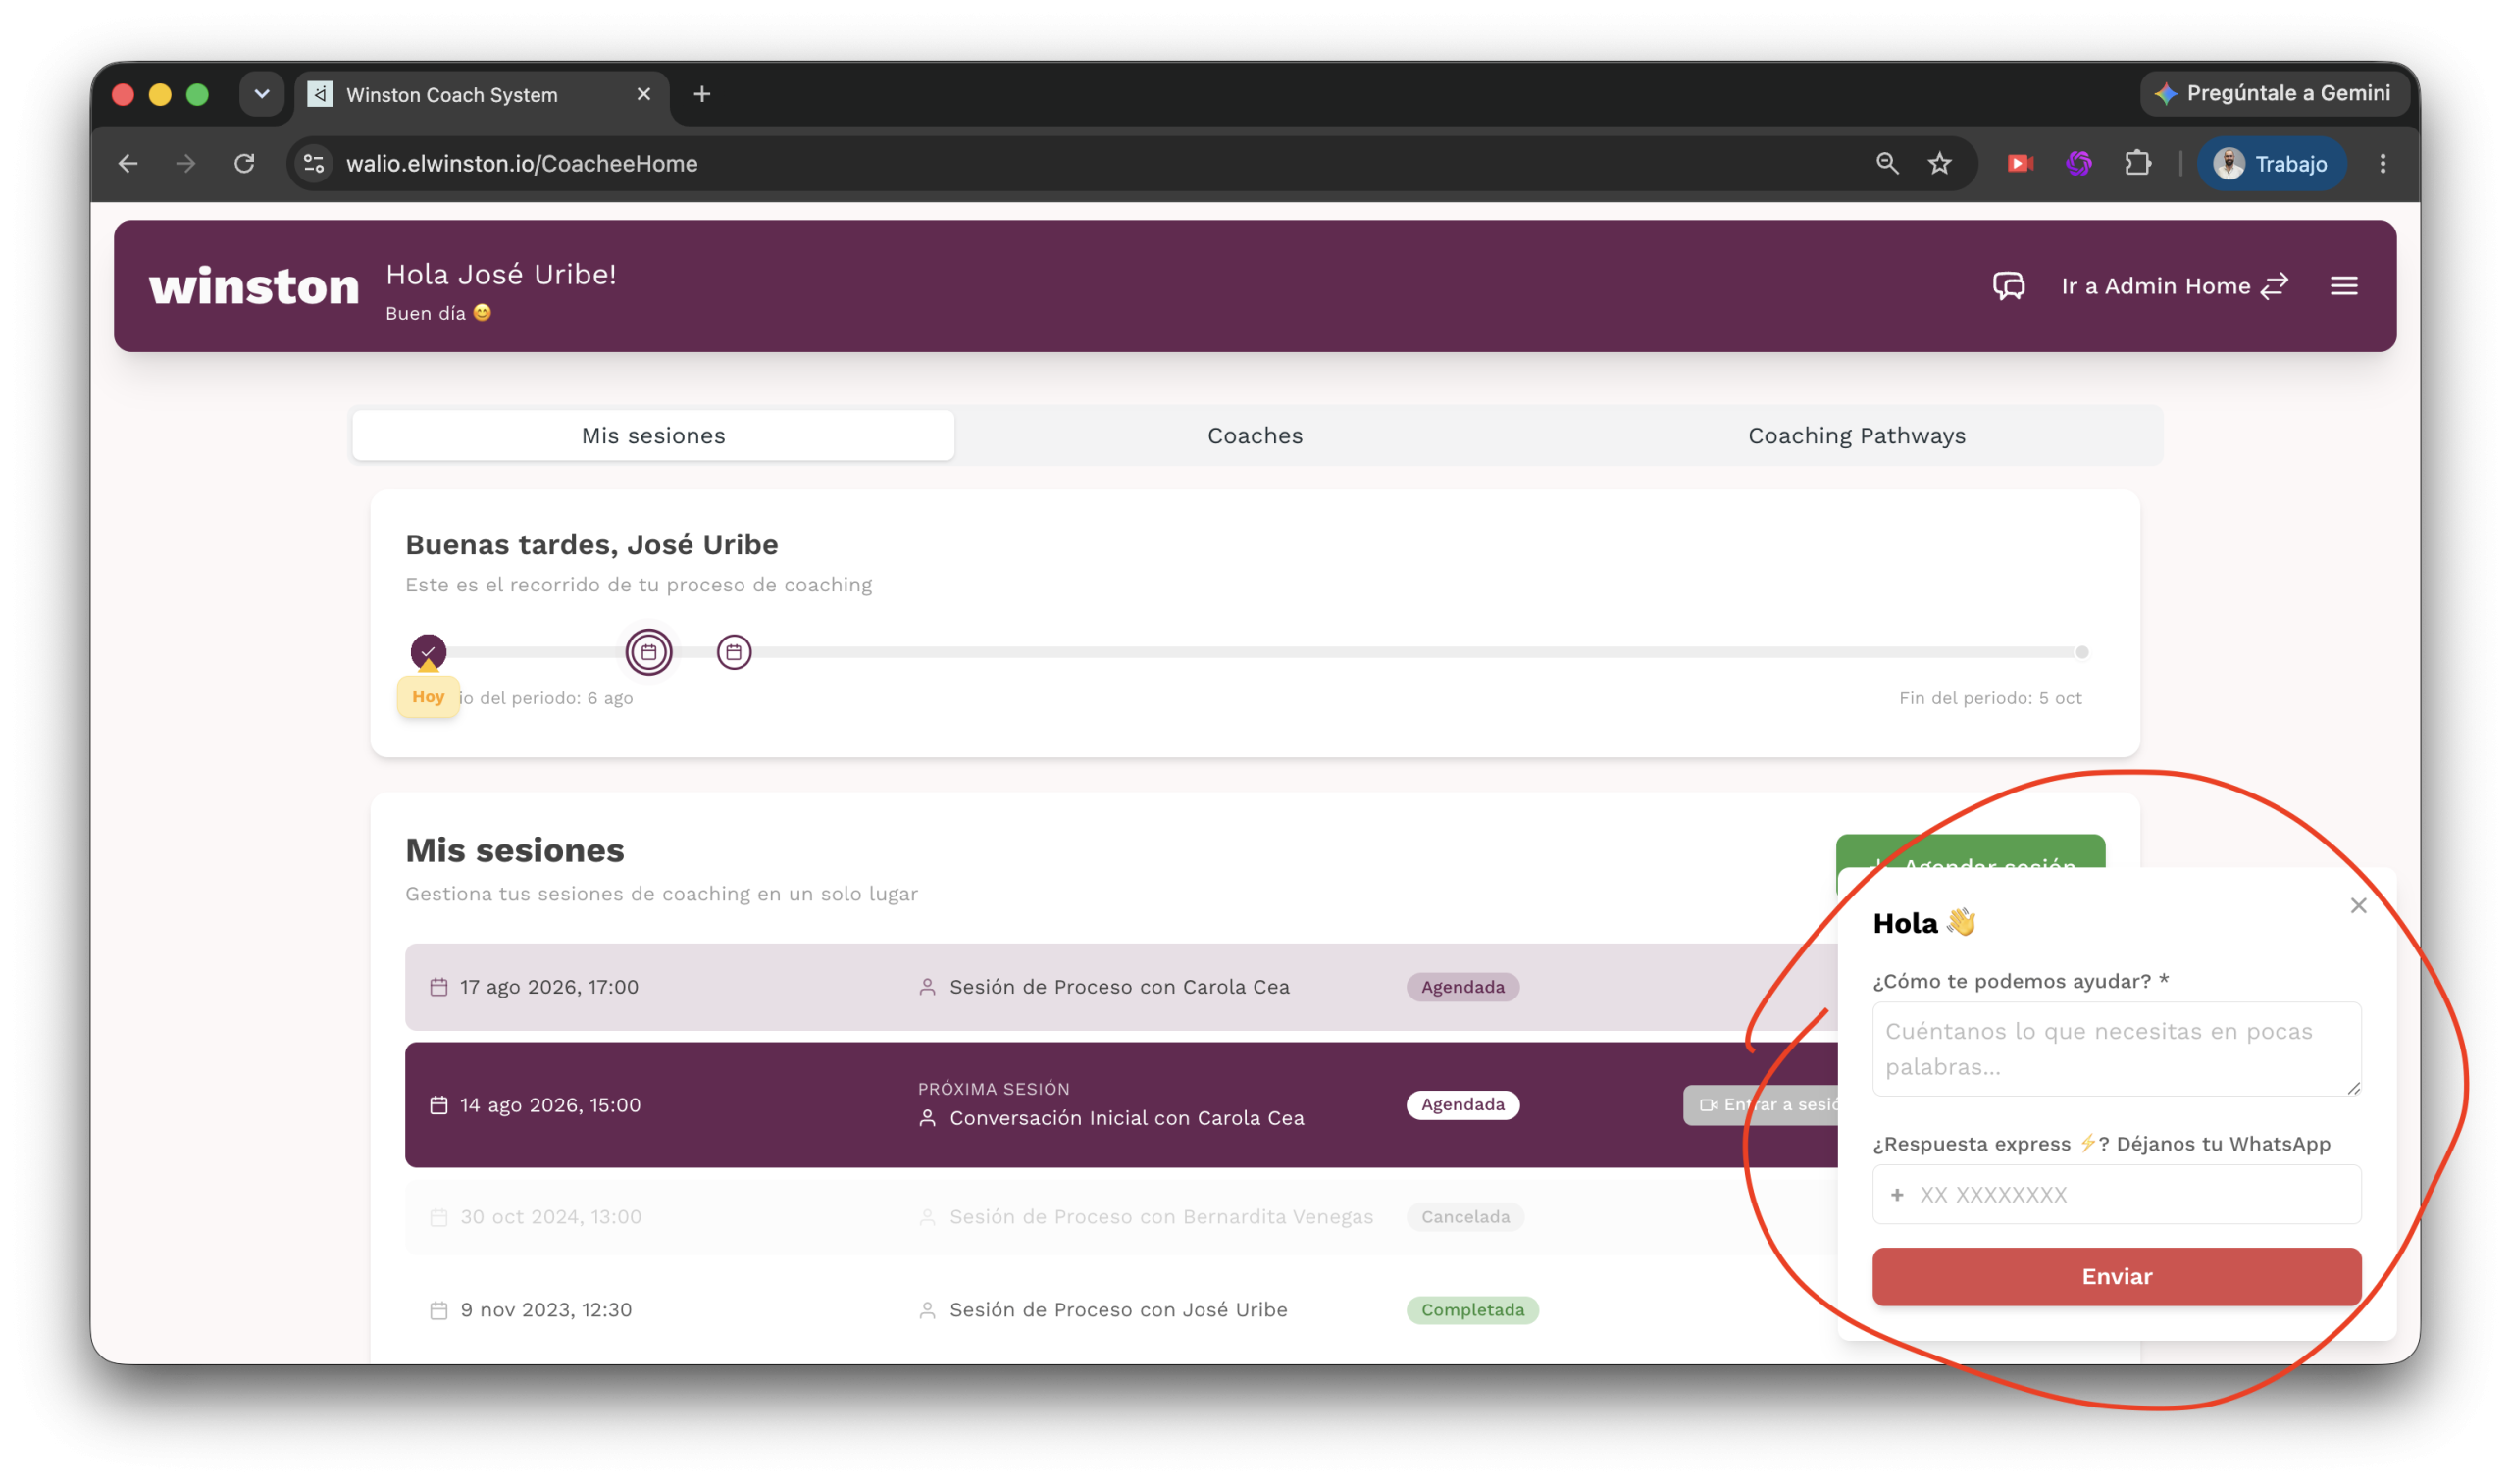The height and width of the screenshot is (1484, 2511).
Task: Click the browser back arrow
Action: (128, 163)
